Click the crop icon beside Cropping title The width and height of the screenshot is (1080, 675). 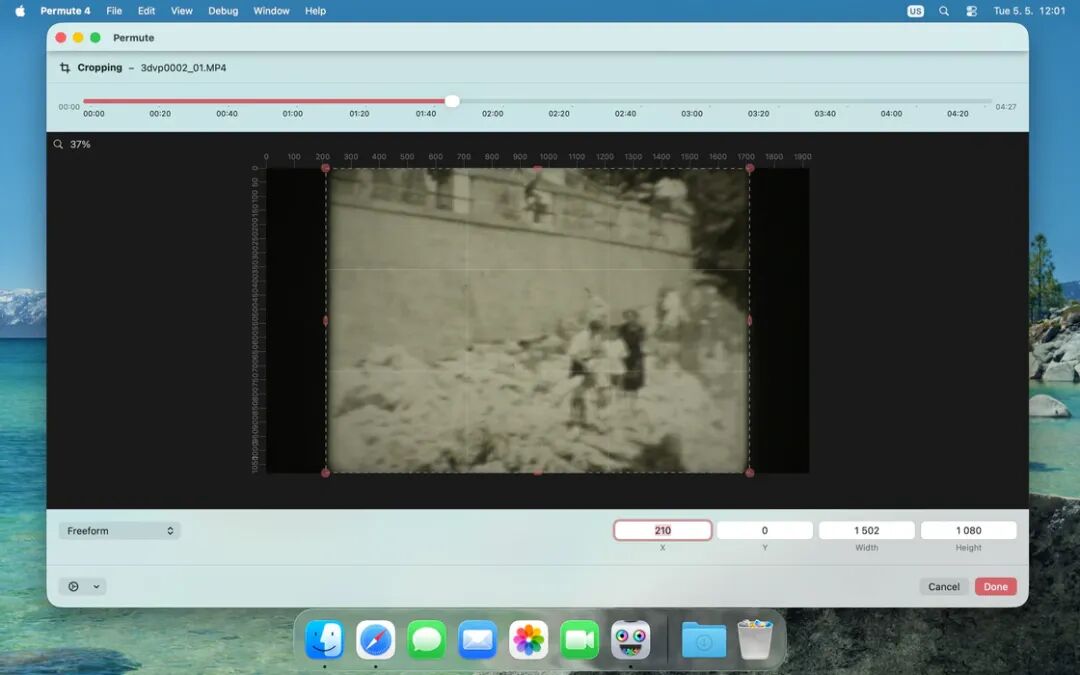pyautogui.click(x=65, y=68)
